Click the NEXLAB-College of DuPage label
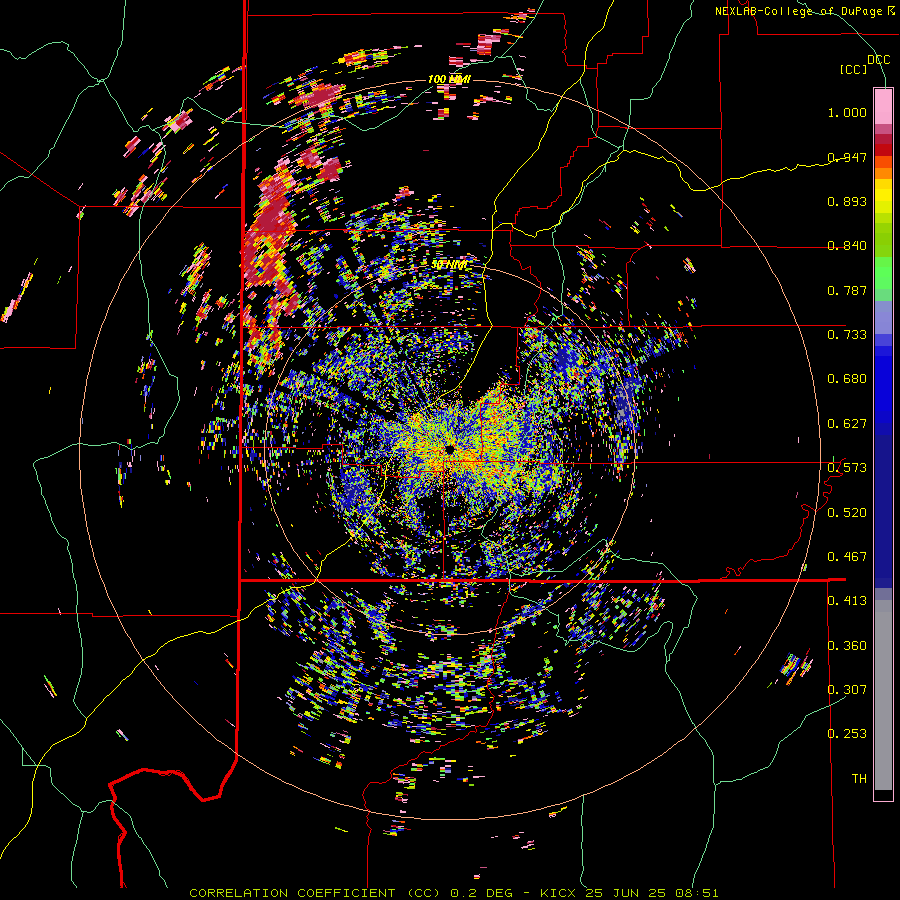The image size is (900, 900). point(798,11)
